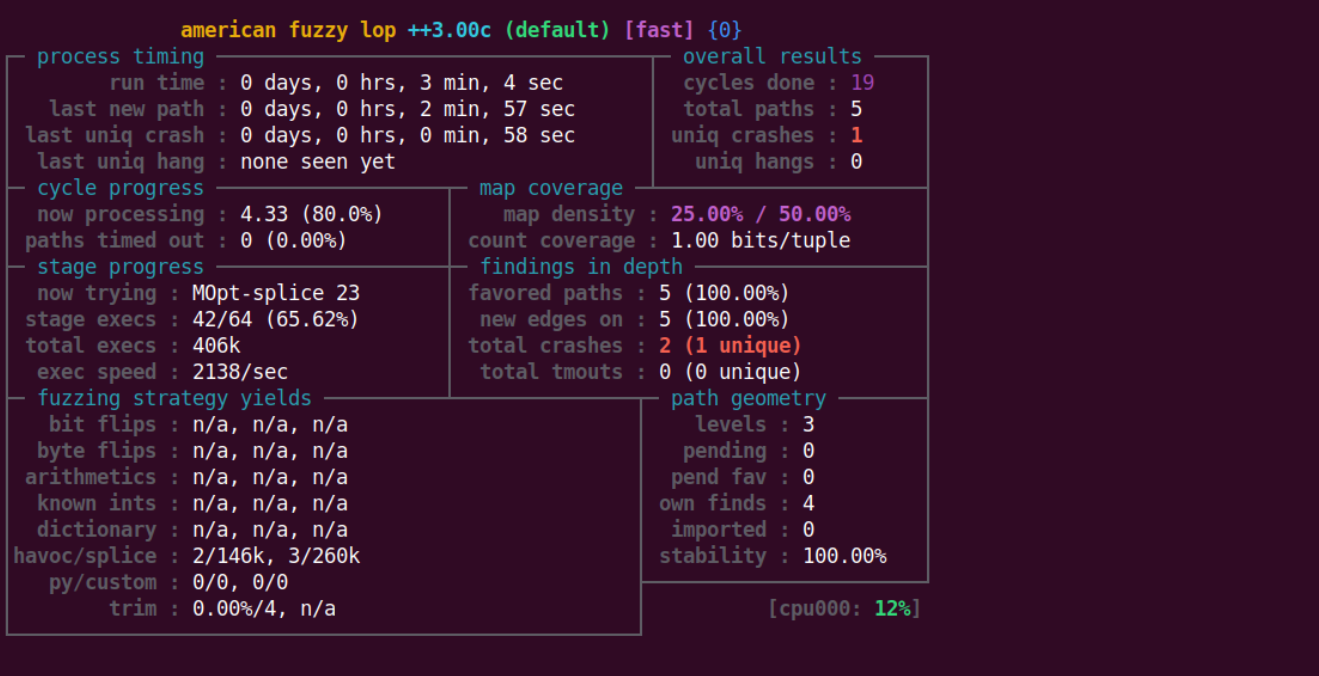Click the process timing section header

coord(120,57)
